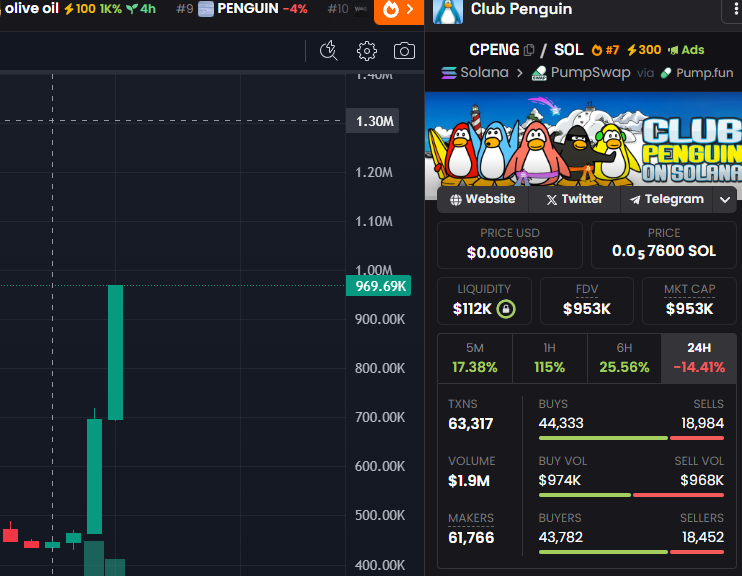The image size is (742, 576).
Task: Open the #9 PENGUIN trending token
Action: pyautogui.click(x=242, y=9)
